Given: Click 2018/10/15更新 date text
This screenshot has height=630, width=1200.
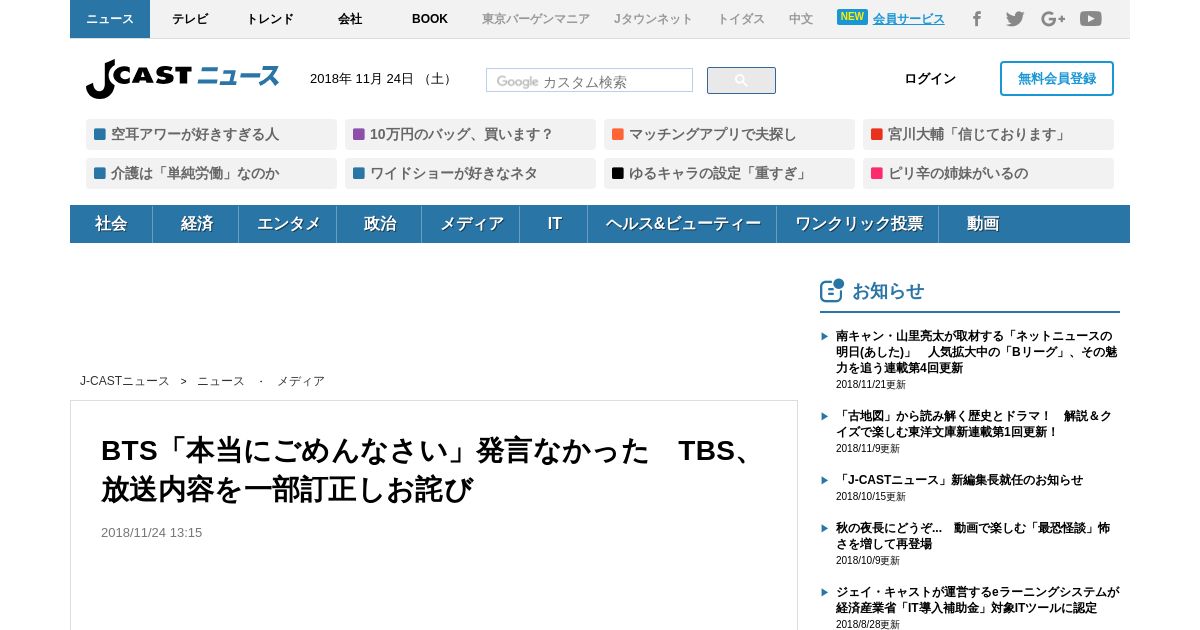Looking at the screenshot, I should click(x=871, y=497).
